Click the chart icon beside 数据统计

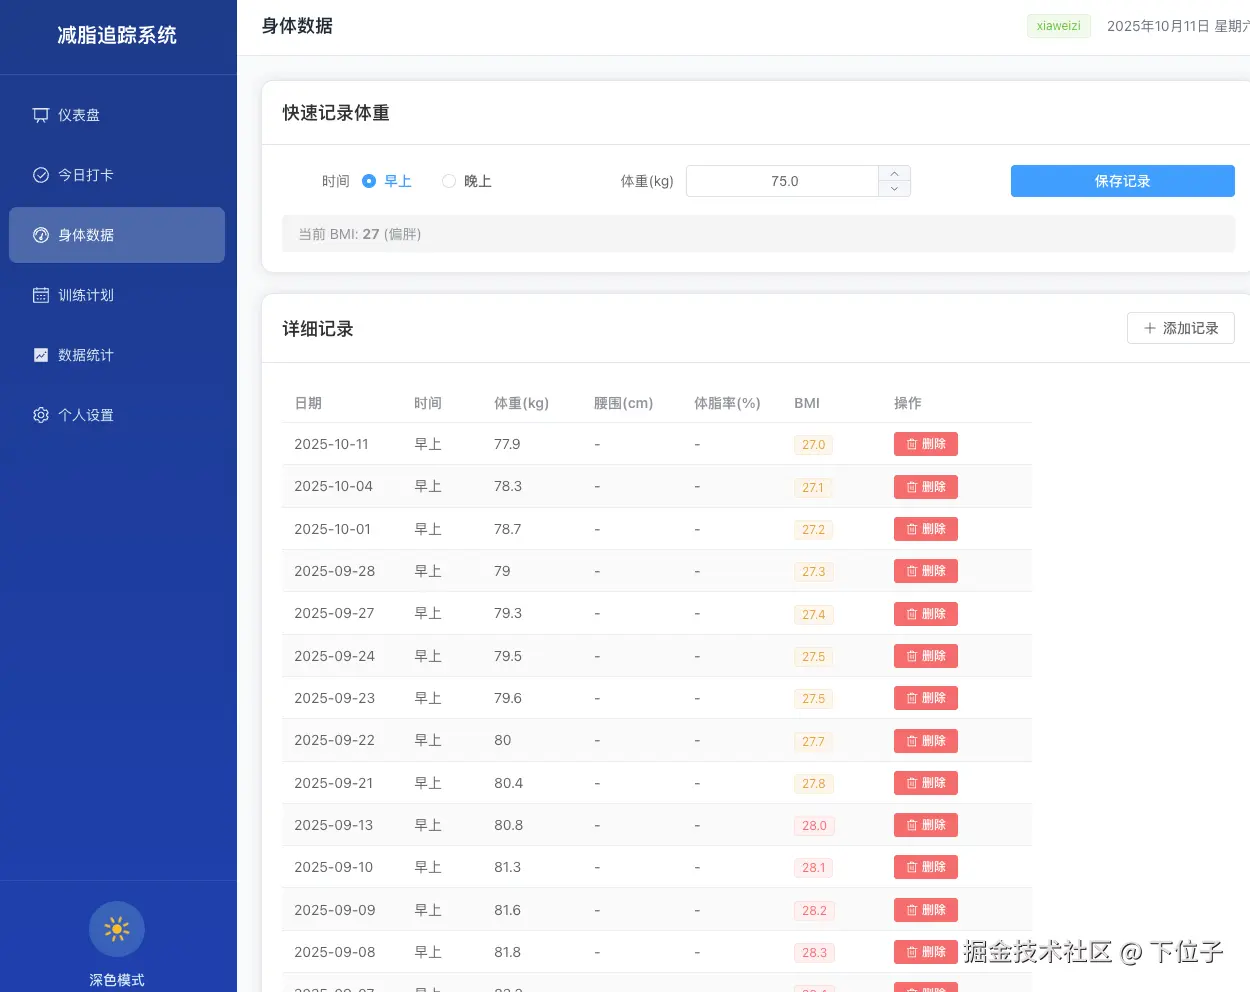point(40,354)
